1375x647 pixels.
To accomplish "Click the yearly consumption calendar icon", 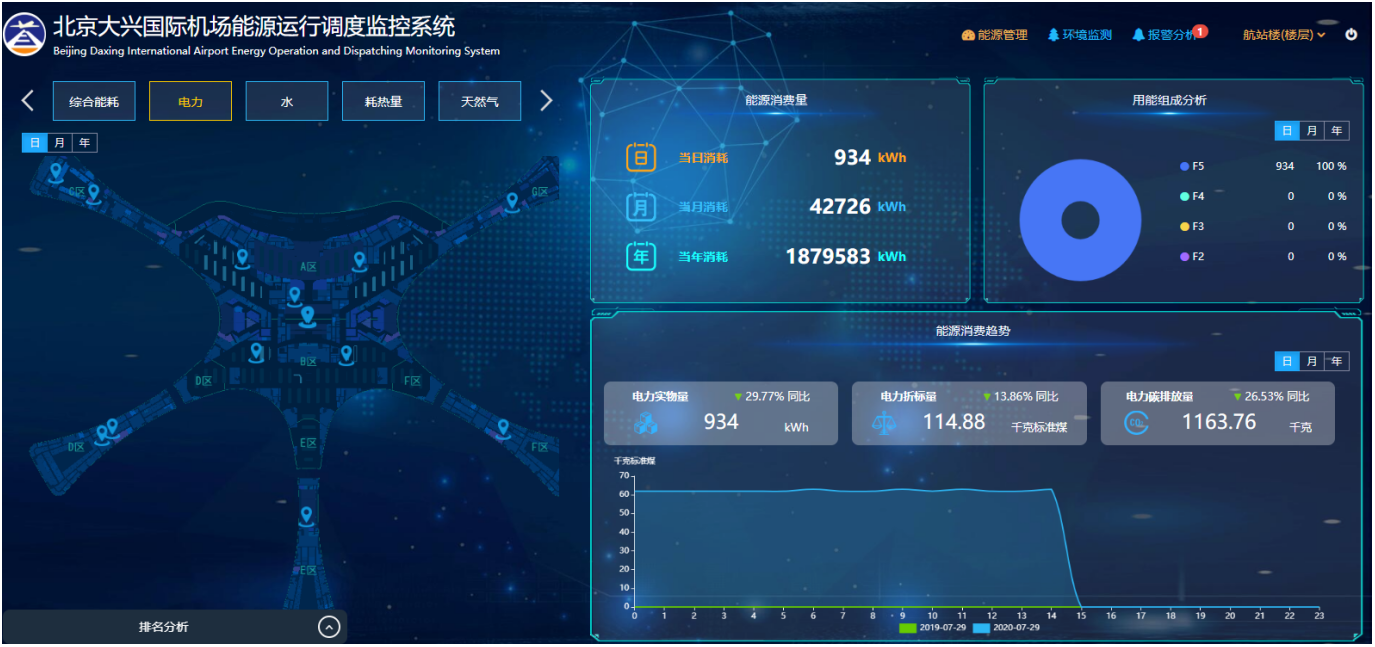I will coord(640,257).
